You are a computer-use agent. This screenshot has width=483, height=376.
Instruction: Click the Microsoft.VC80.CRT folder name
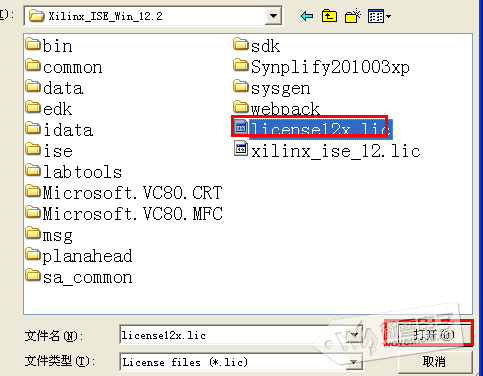tap(132, 193)
